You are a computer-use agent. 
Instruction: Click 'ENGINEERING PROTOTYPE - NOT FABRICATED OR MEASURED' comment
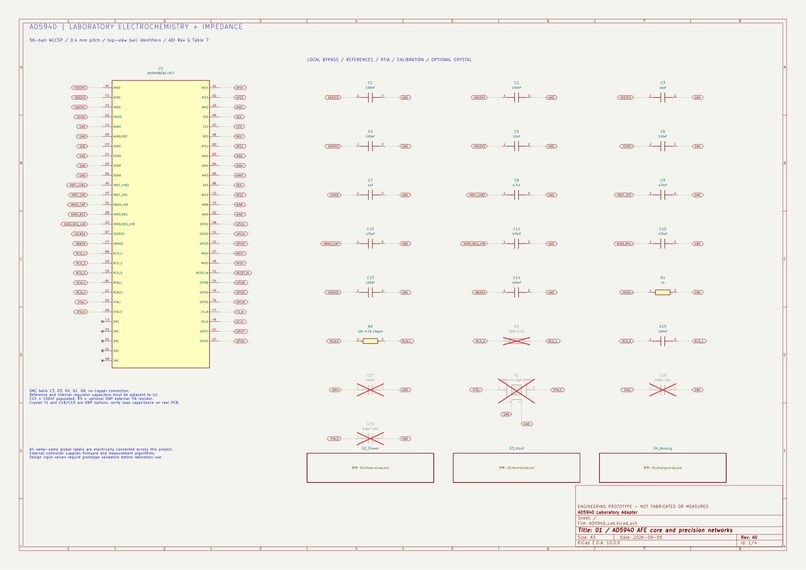click(643, 506)
